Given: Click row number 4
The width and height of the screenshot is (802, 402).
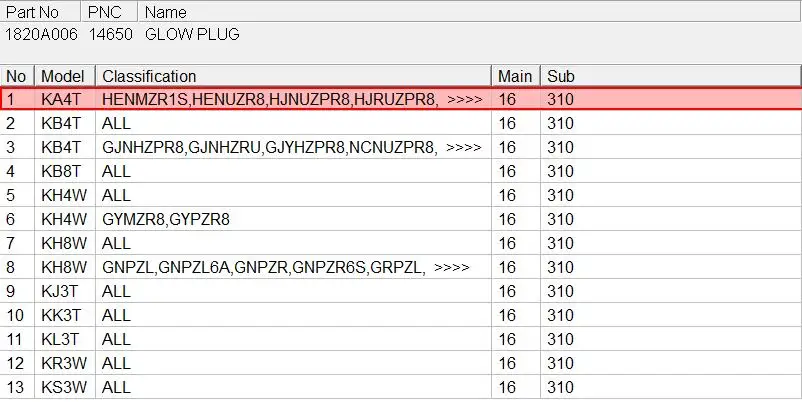Looking at the screenshot, I should click(x=11, y=171).
